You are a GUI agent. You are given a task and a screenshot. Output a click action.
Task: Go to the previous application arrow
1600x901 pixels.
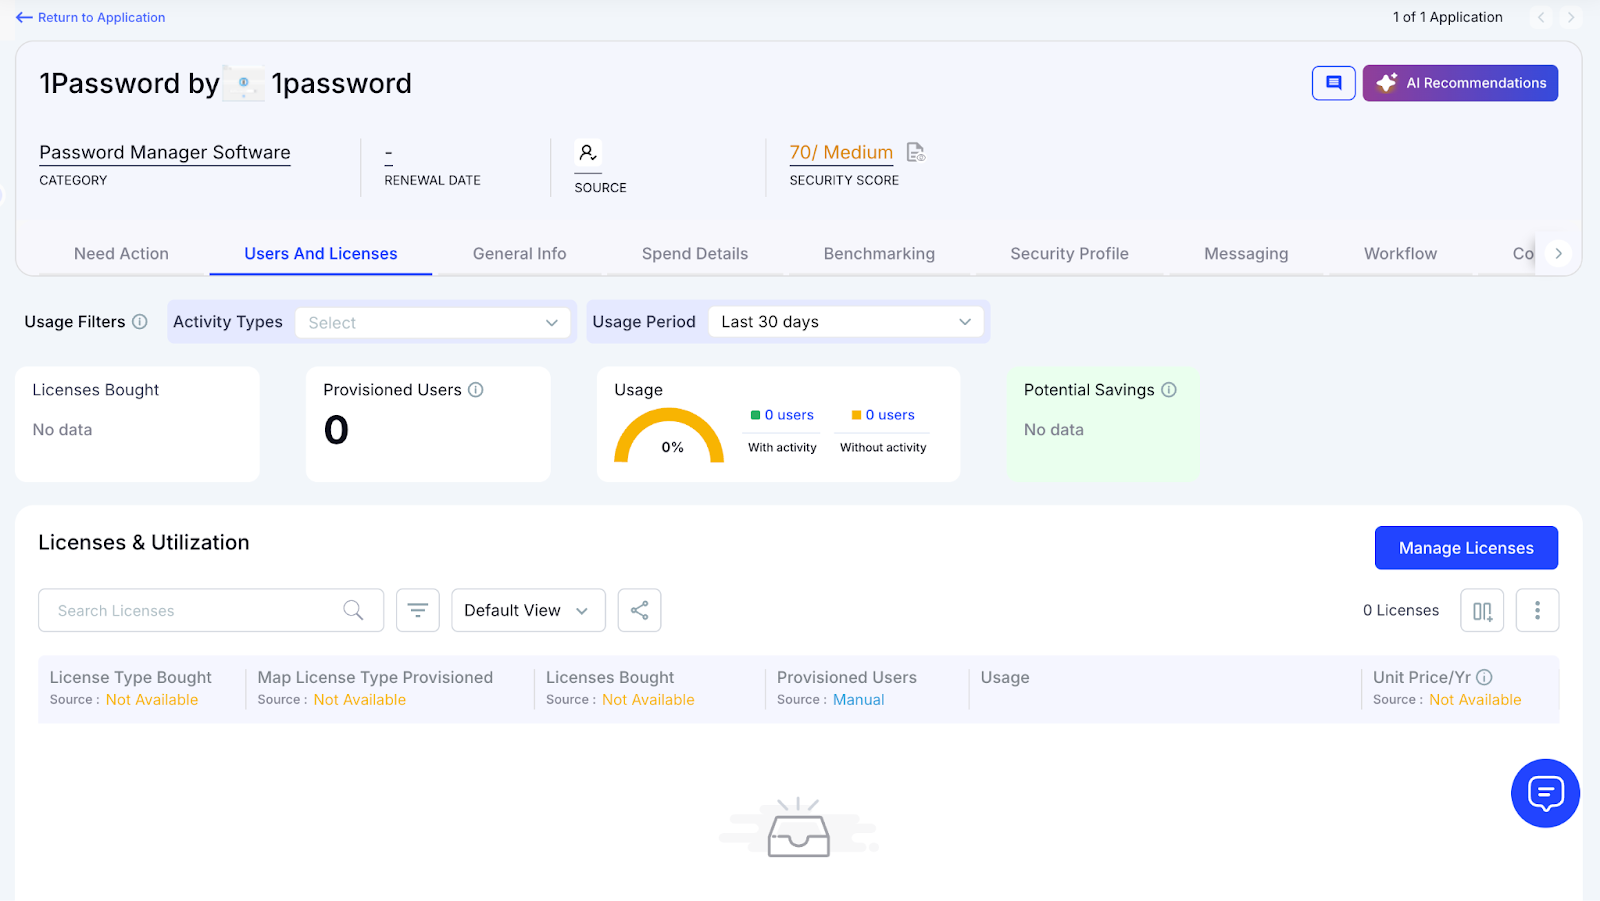click(x=1541, y=17)
